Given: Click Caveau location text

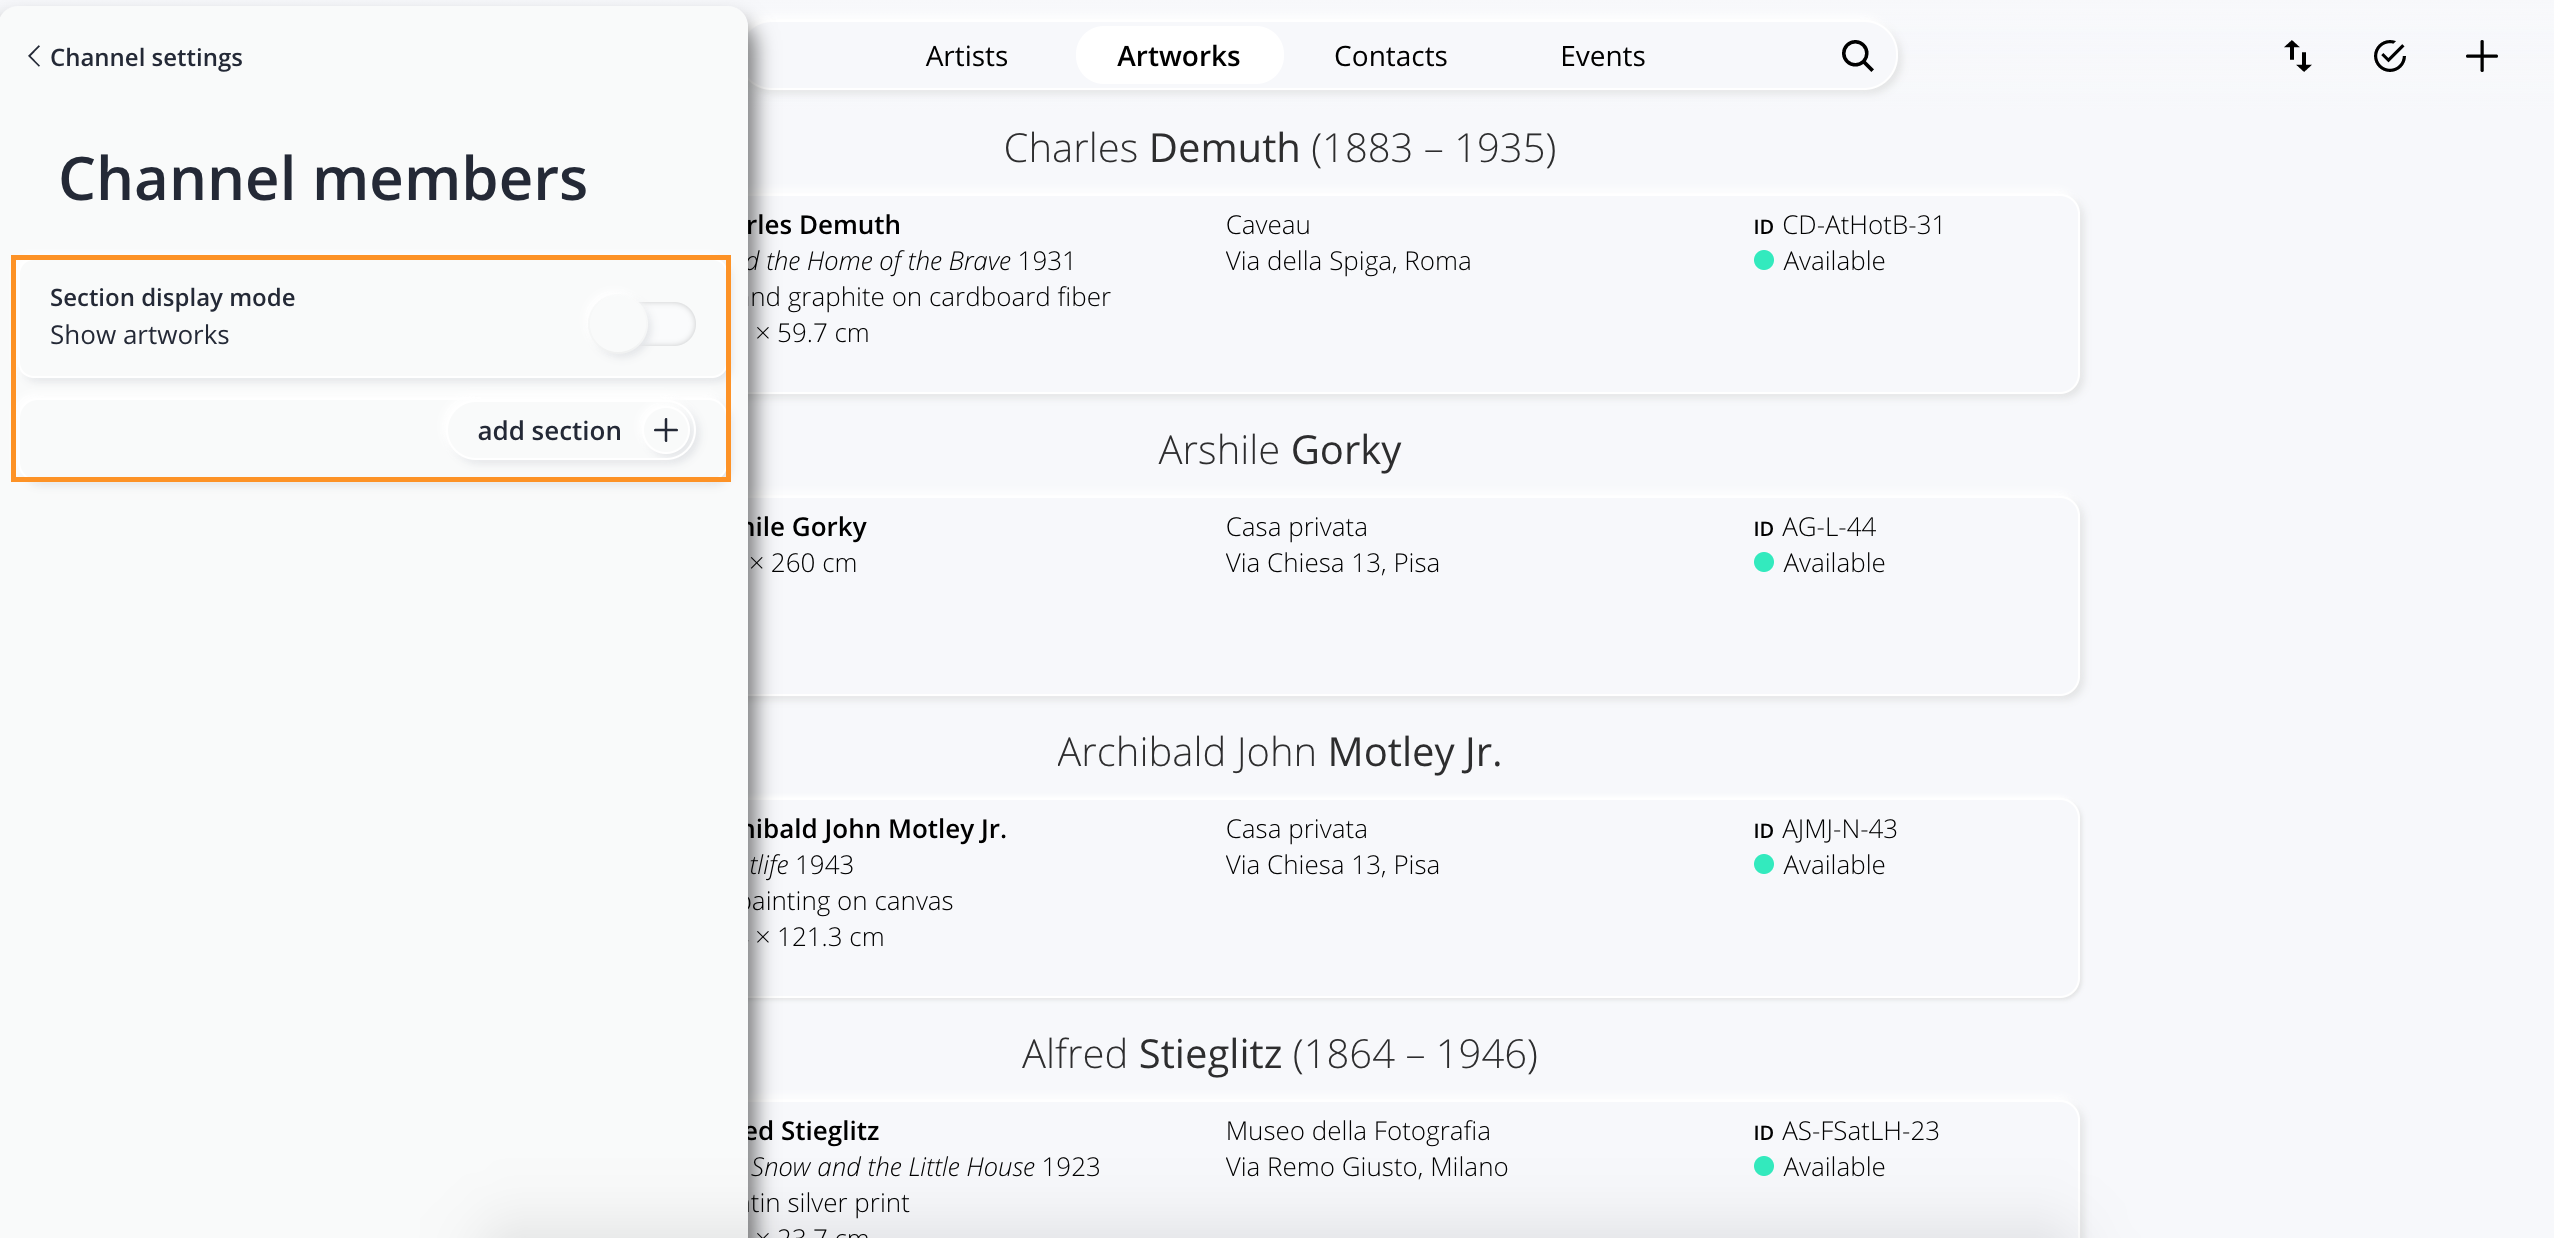Looking at the screenshot, I should [x=1267, y=225].
